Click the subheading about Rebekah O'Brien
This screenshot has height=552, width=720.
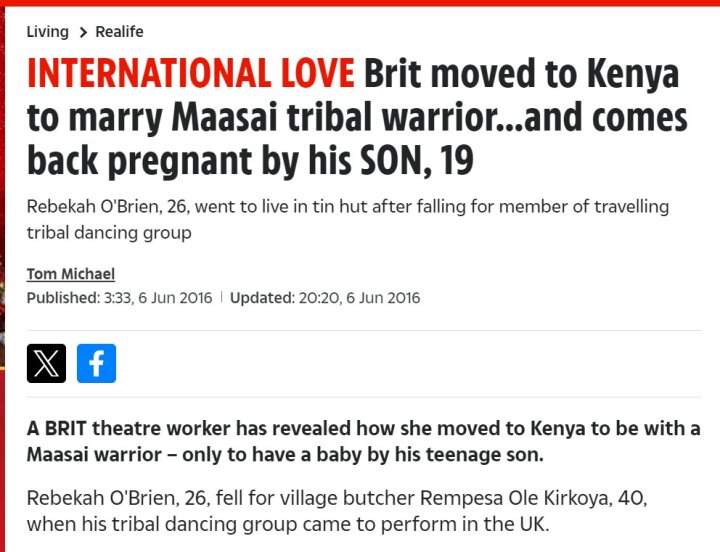point(348,220)
